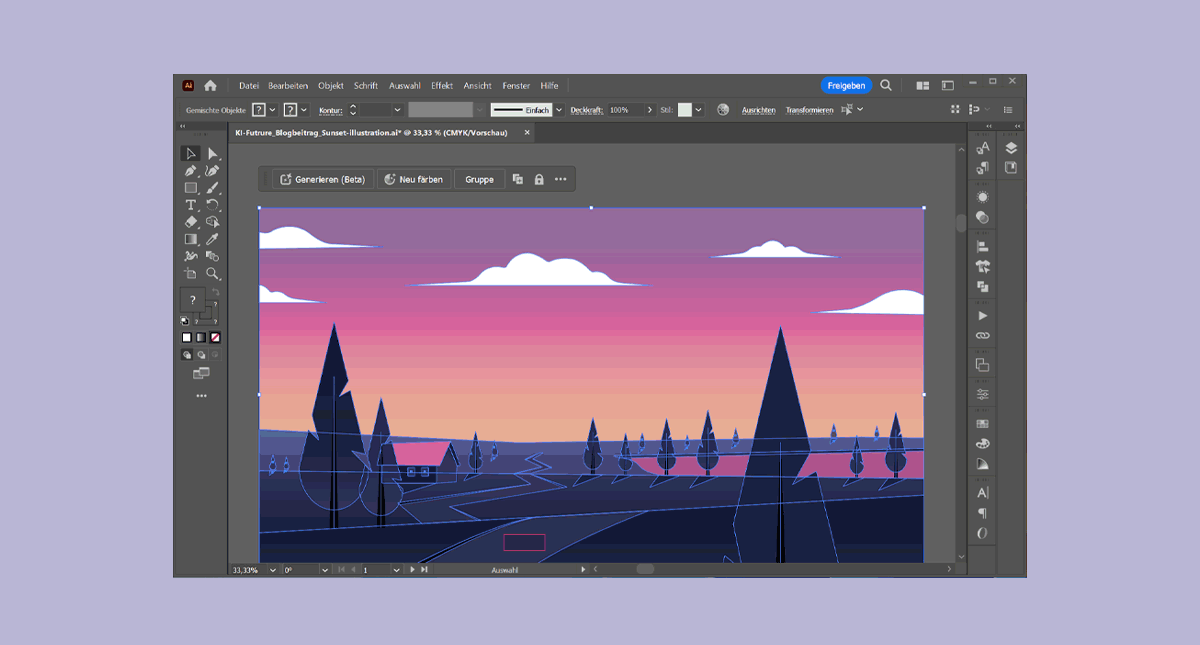Open the Stil graphic style dropdown
Image resolution: width=1200 pixels, height=645 pixels.
click(x=698, y=110)
